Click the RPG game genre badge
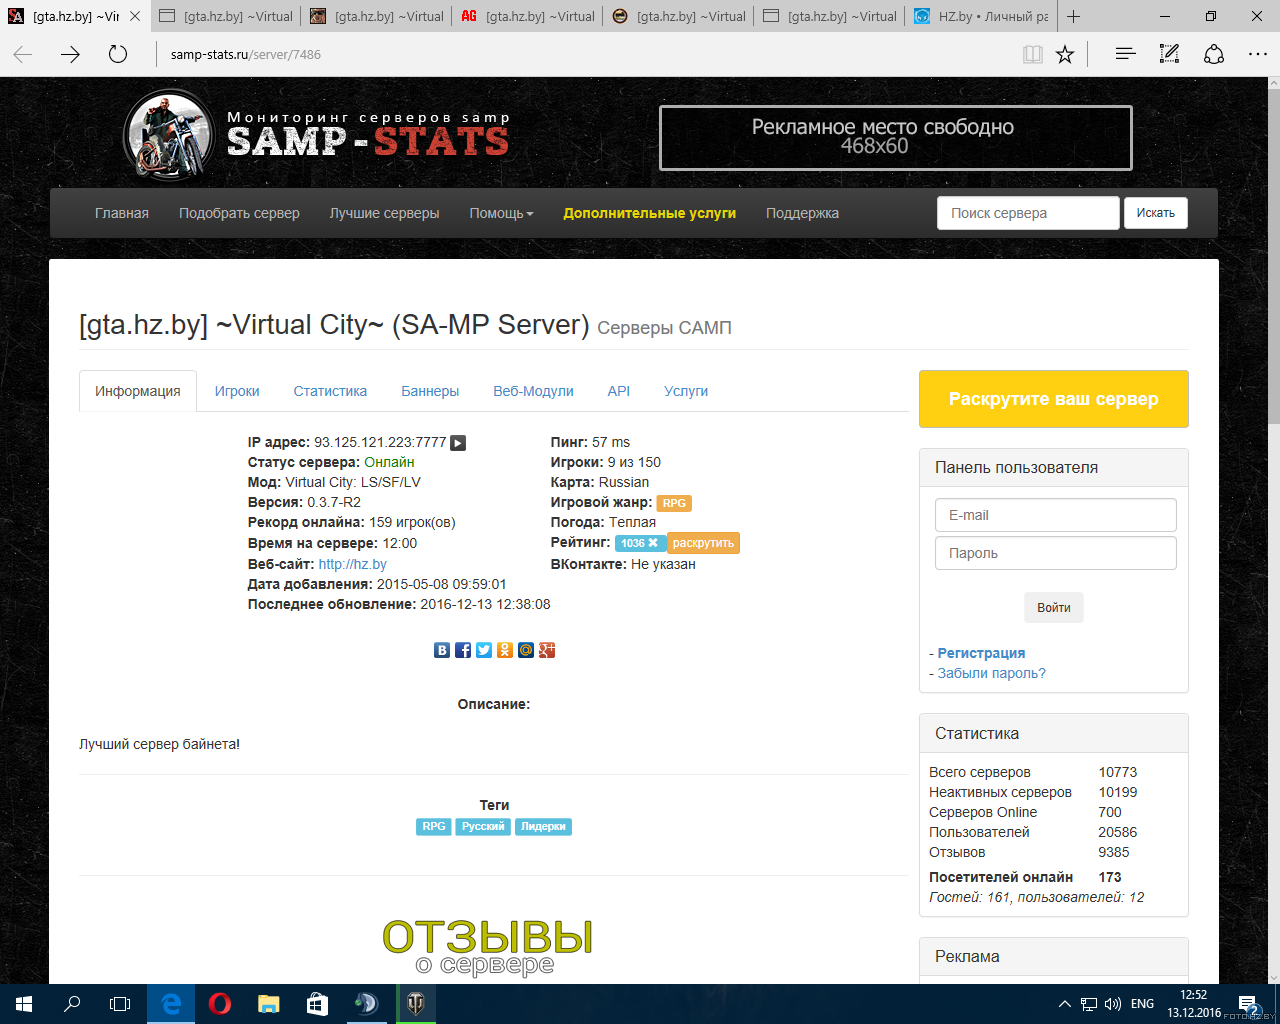Viewport: 1280px width, 1024px height. [x=674, y=503]
